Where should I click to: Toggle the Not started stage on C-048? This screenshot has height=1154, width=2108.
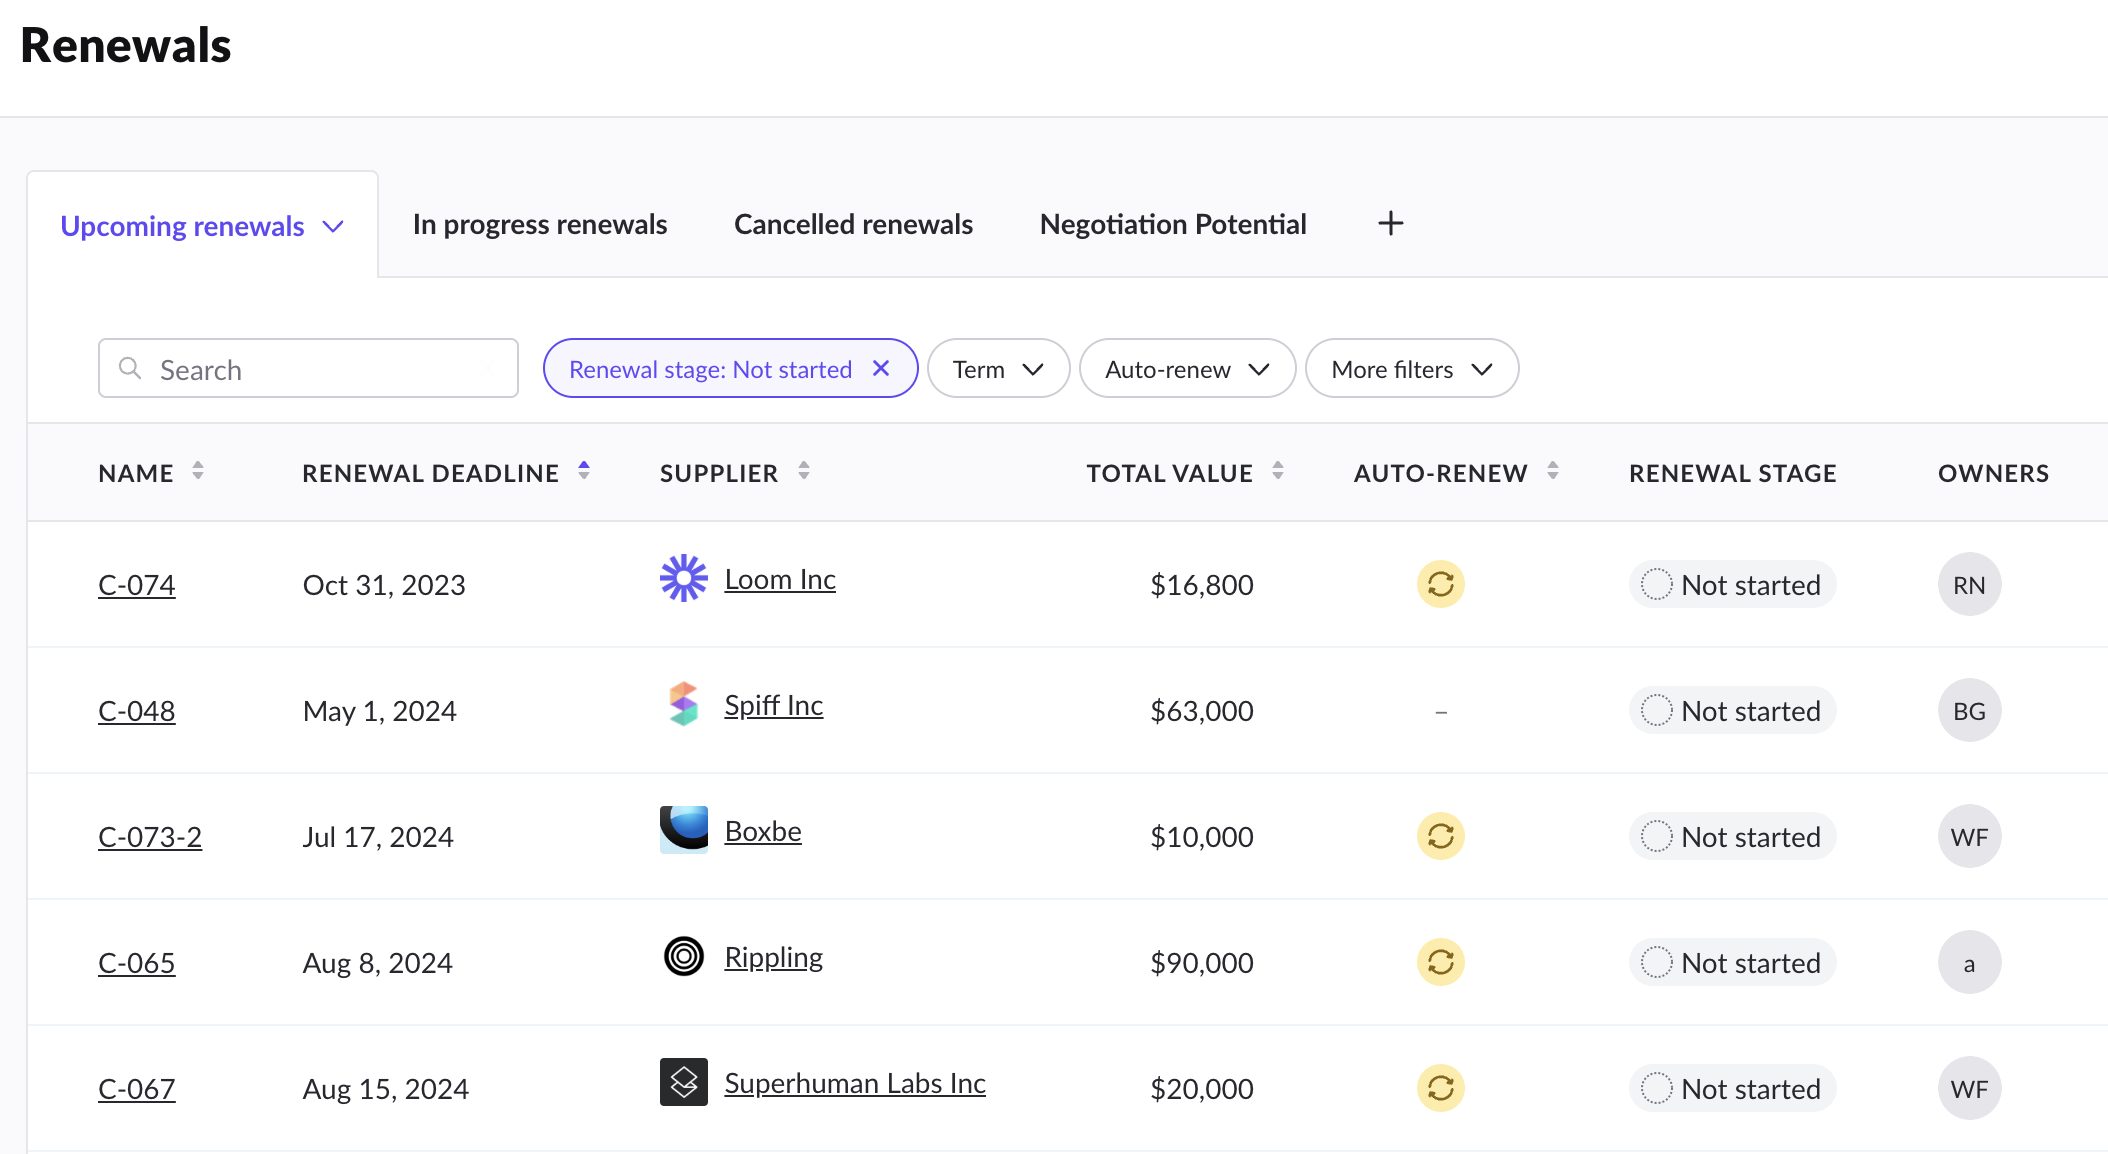coord(1657,710)
